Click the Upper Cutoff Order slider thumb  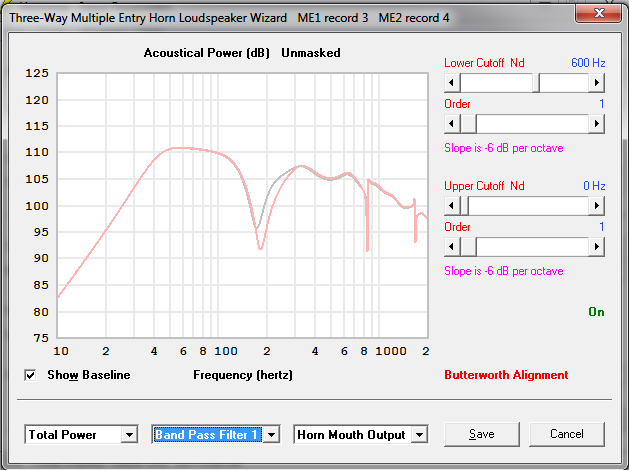[468, 246]
